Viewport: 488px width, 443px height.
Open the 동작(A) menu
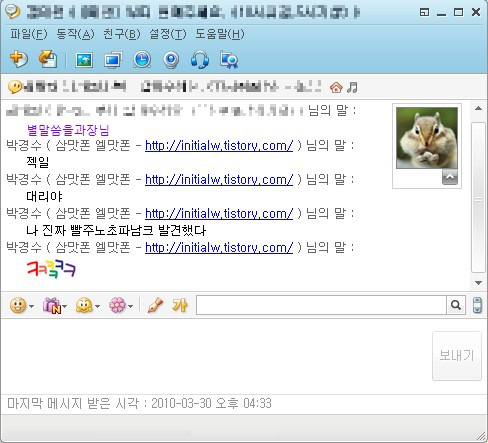(75, 34)
